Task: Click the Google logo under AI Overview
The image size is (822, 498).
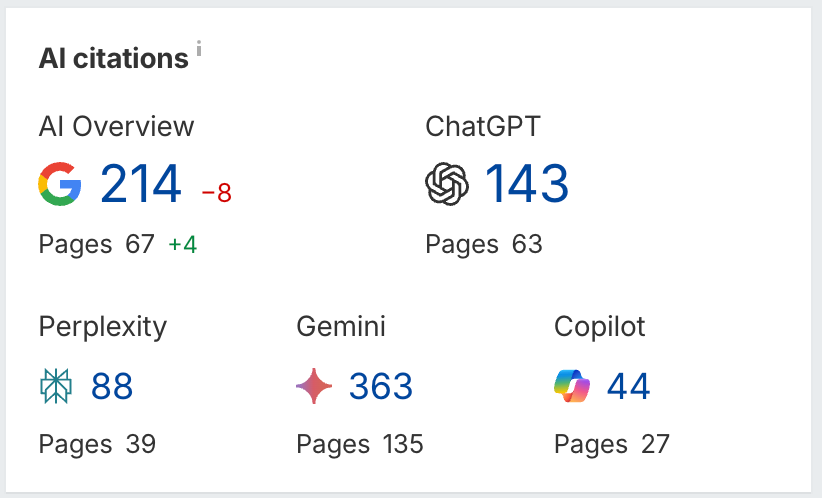Action: tap(60, 183)
